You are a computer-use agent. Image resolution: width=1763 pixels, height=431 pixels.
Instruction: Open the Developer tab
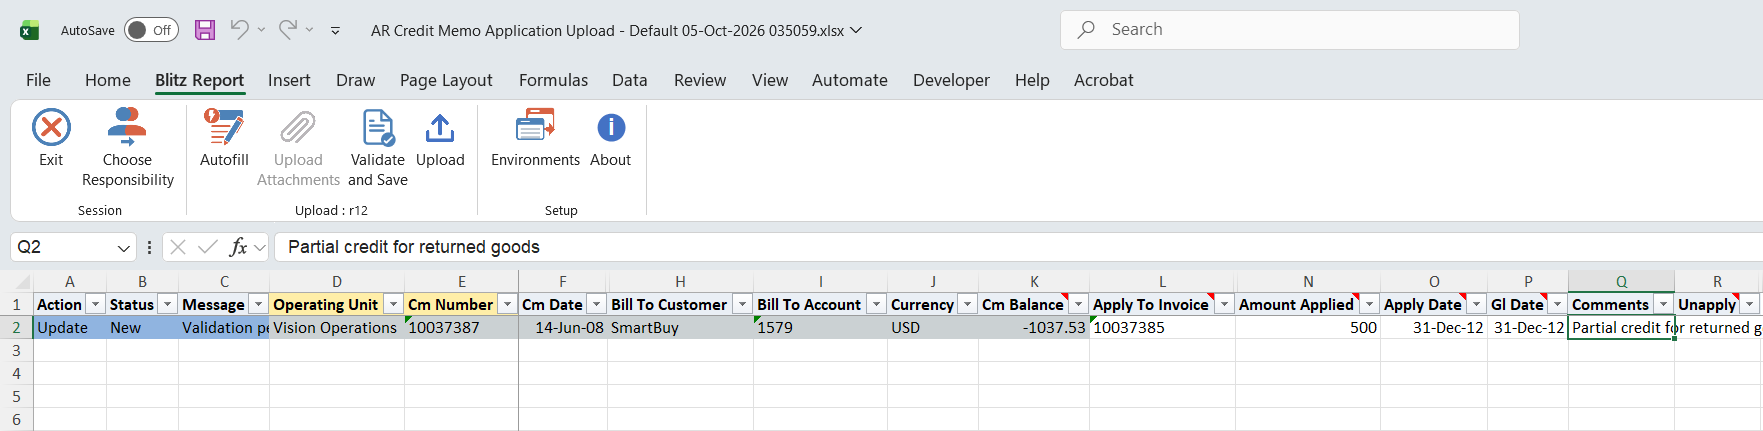point(951,80)
